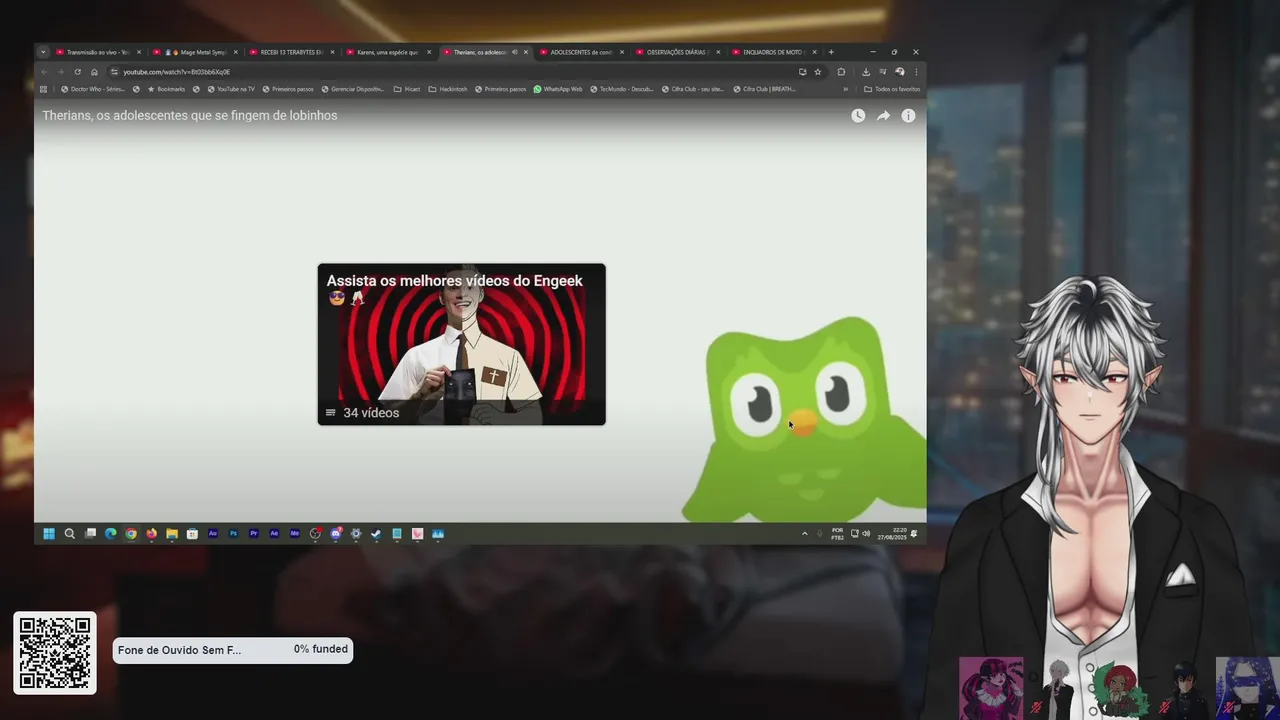
Task: Open the Assista os melhores vídeos do Engeek playlist card
Action: point(461,344)
